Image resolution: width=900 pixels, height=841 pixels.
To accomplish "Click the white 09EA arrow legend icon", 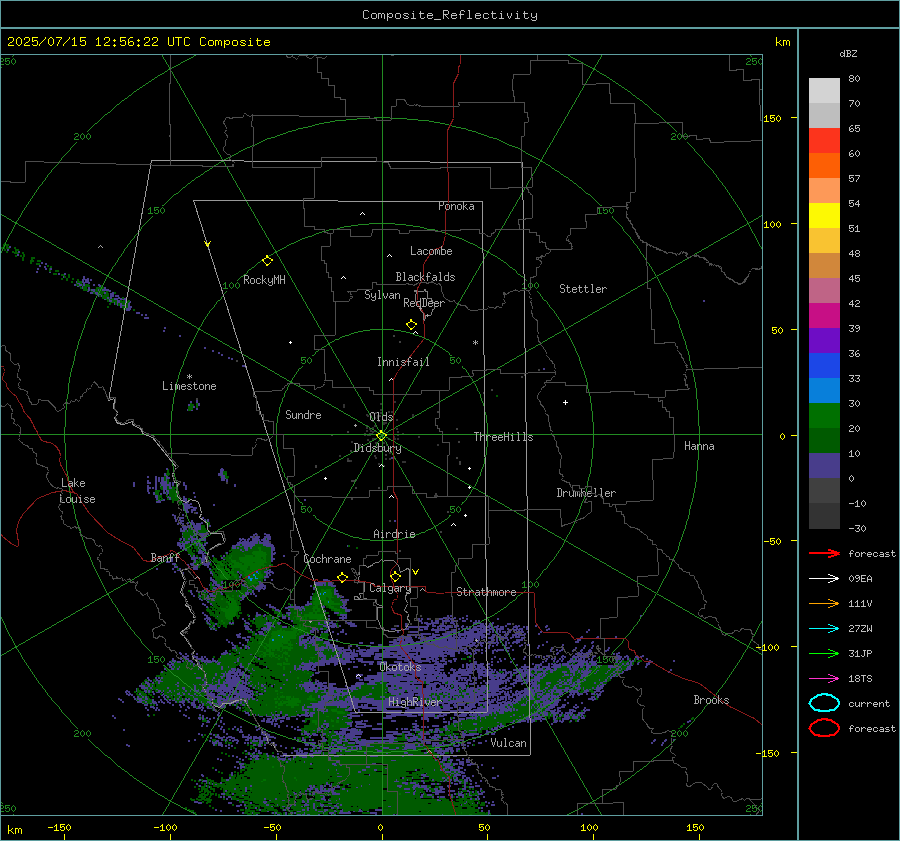I will (824, 579).
